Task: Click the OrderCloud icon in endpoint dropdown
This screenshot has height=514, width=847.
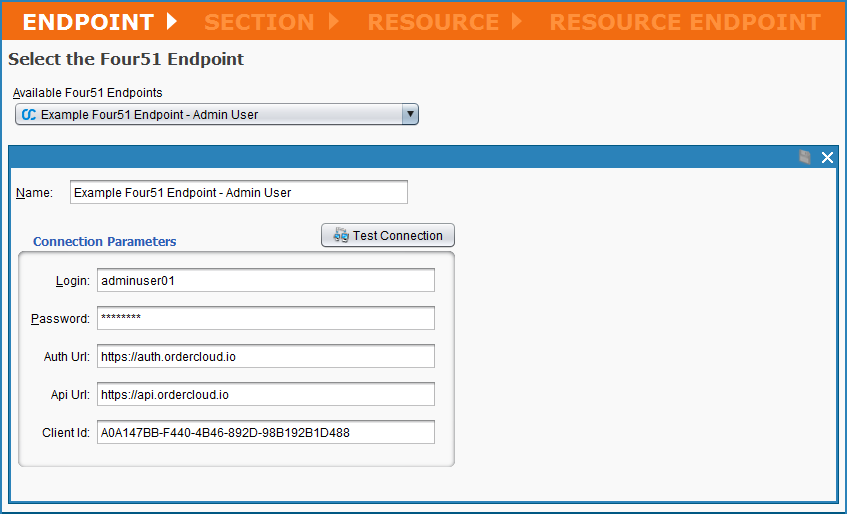Action: click(29, 115)
